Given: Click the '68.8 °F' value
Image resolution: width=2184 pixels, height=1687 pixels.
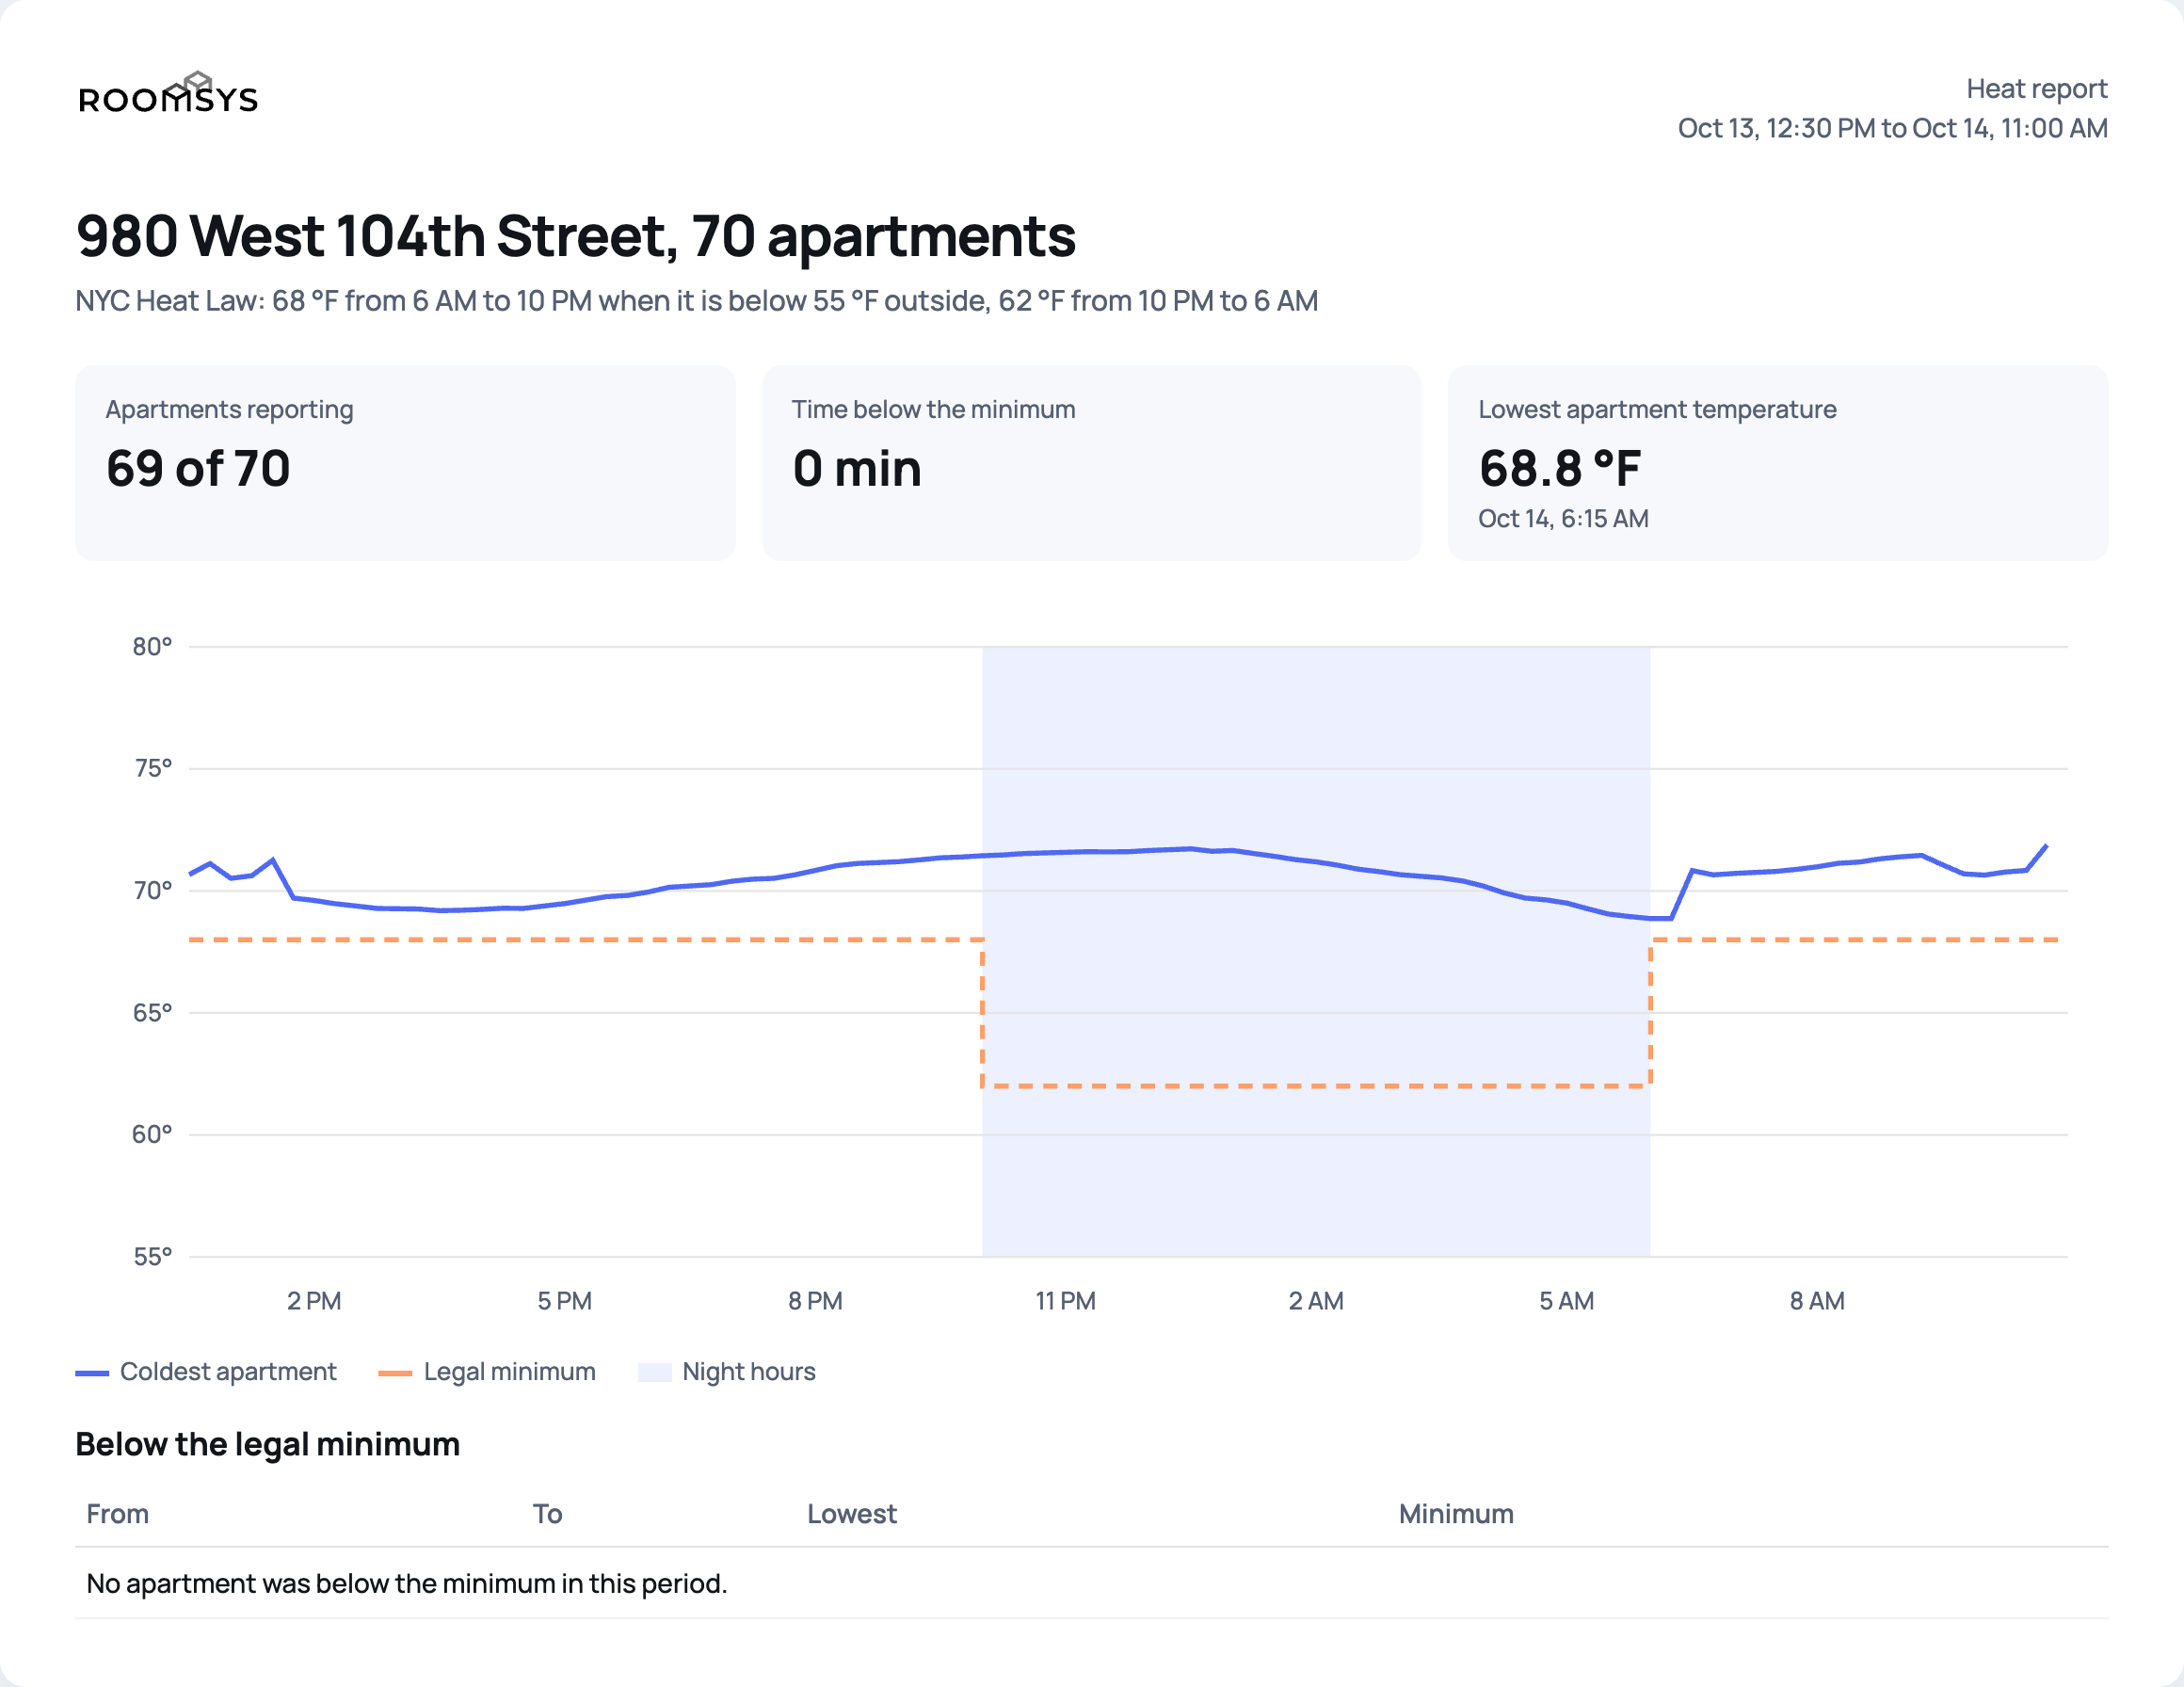Looking at the screenshot, I should (x=1559, y=469).
